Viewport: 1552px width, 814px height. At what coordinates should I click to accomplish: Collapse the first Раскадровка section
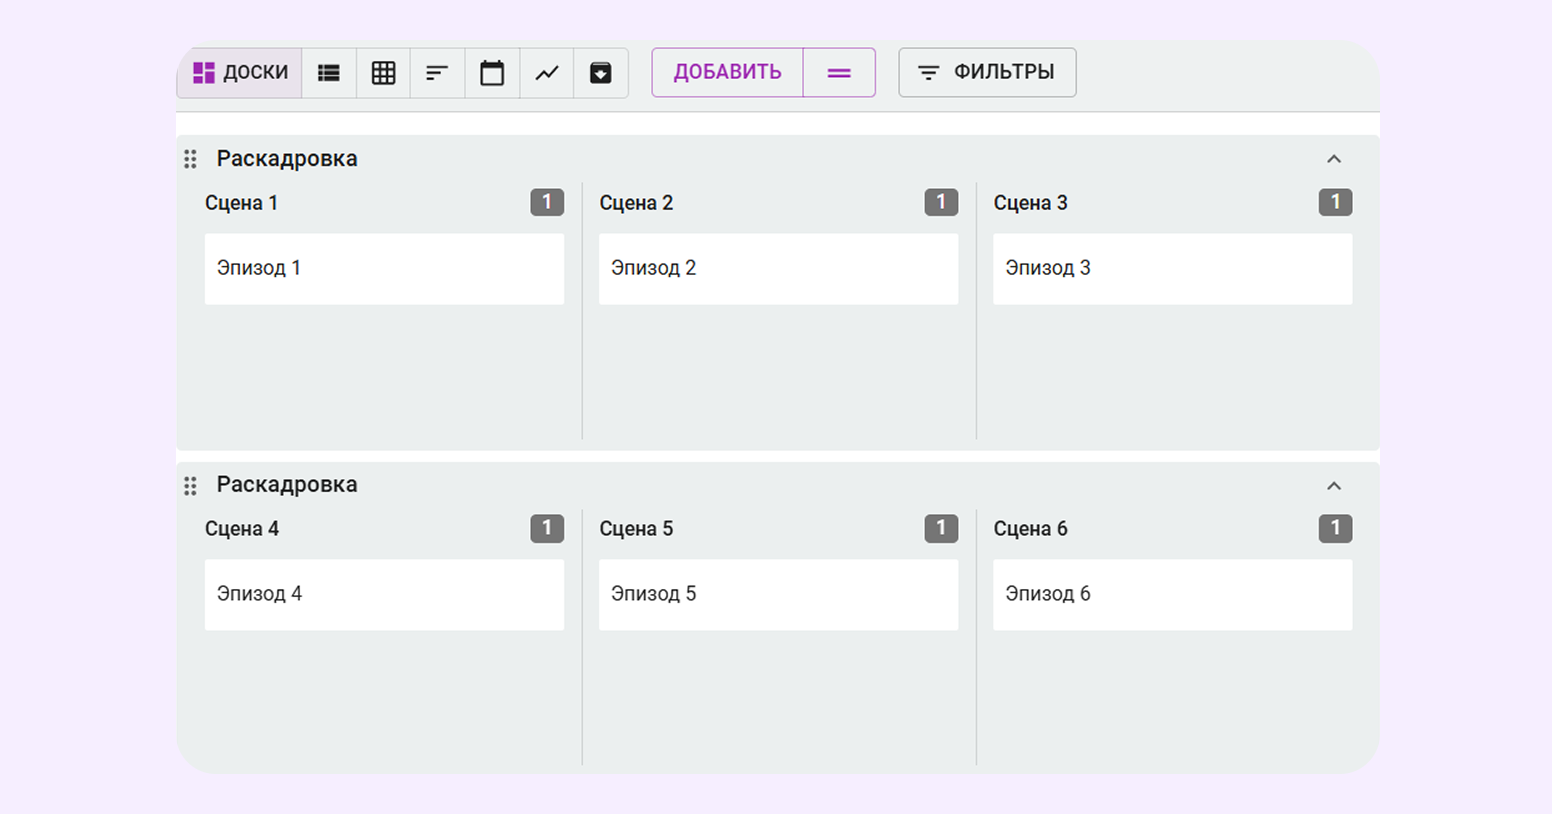point(1333,159)
